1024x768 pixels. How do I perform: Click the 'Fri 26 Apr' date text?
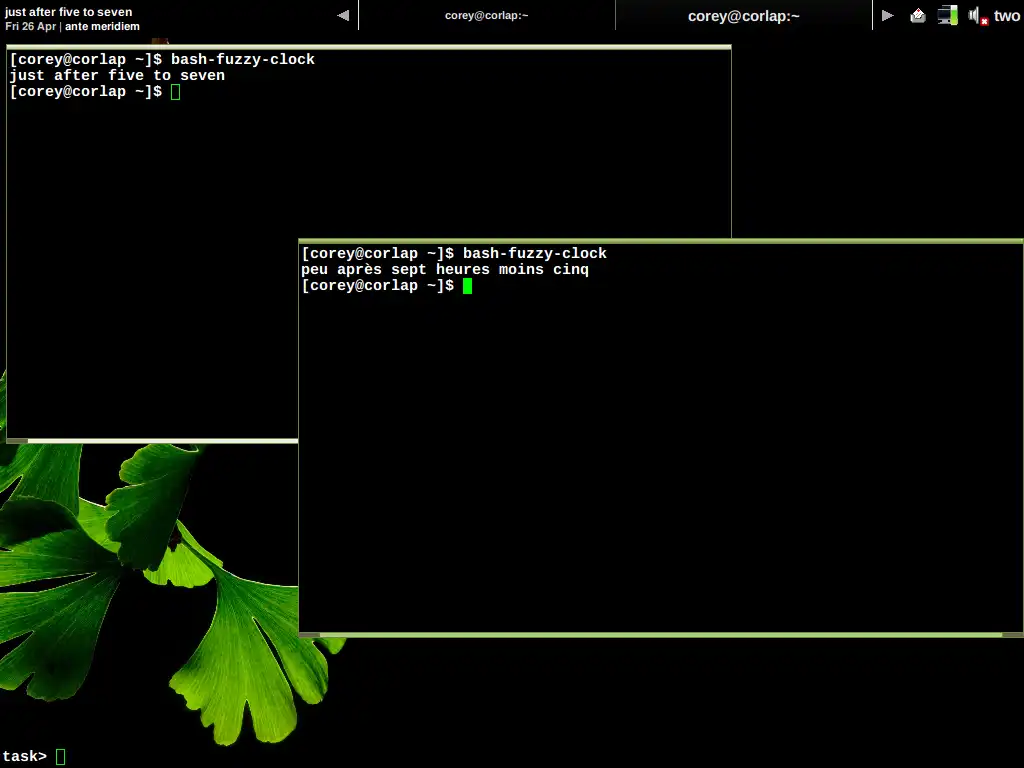(31, 26)
